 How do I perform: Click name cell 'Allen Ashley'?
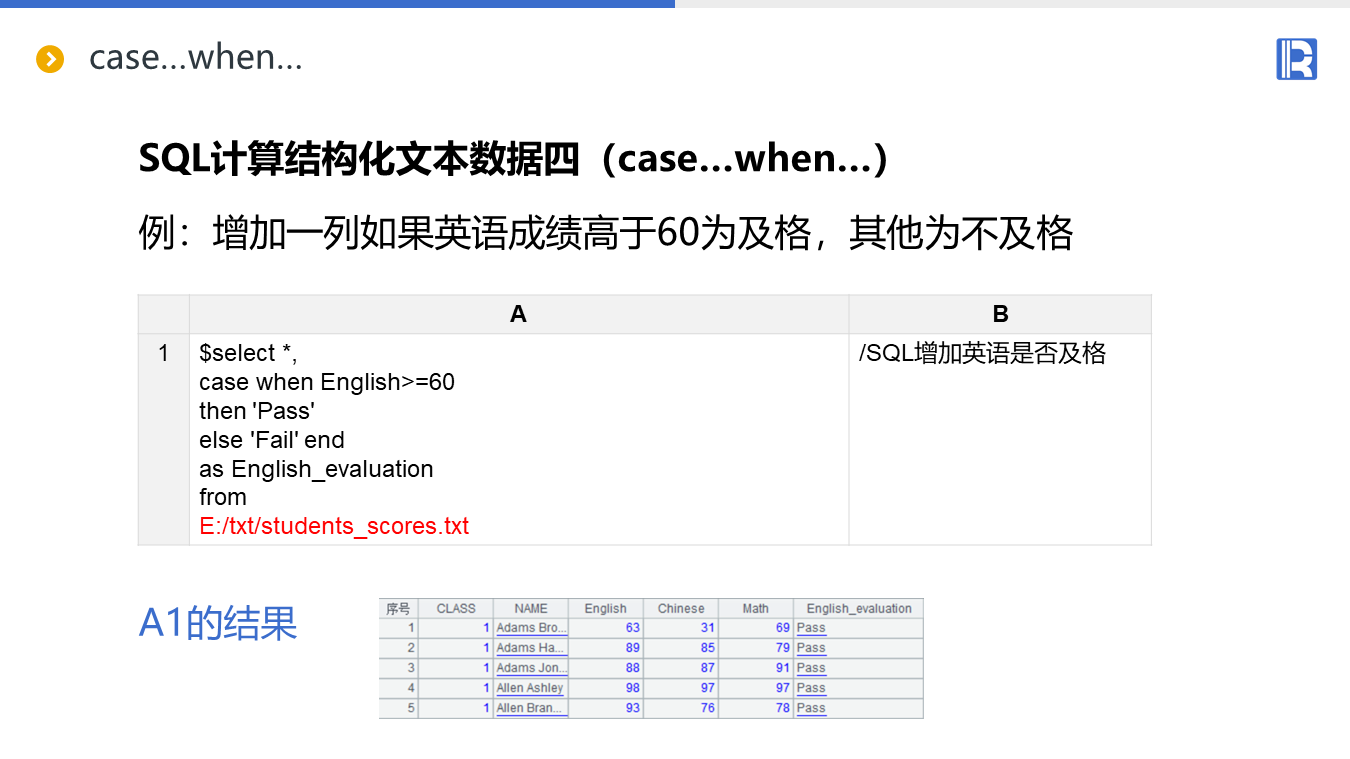tap(531, 688)
